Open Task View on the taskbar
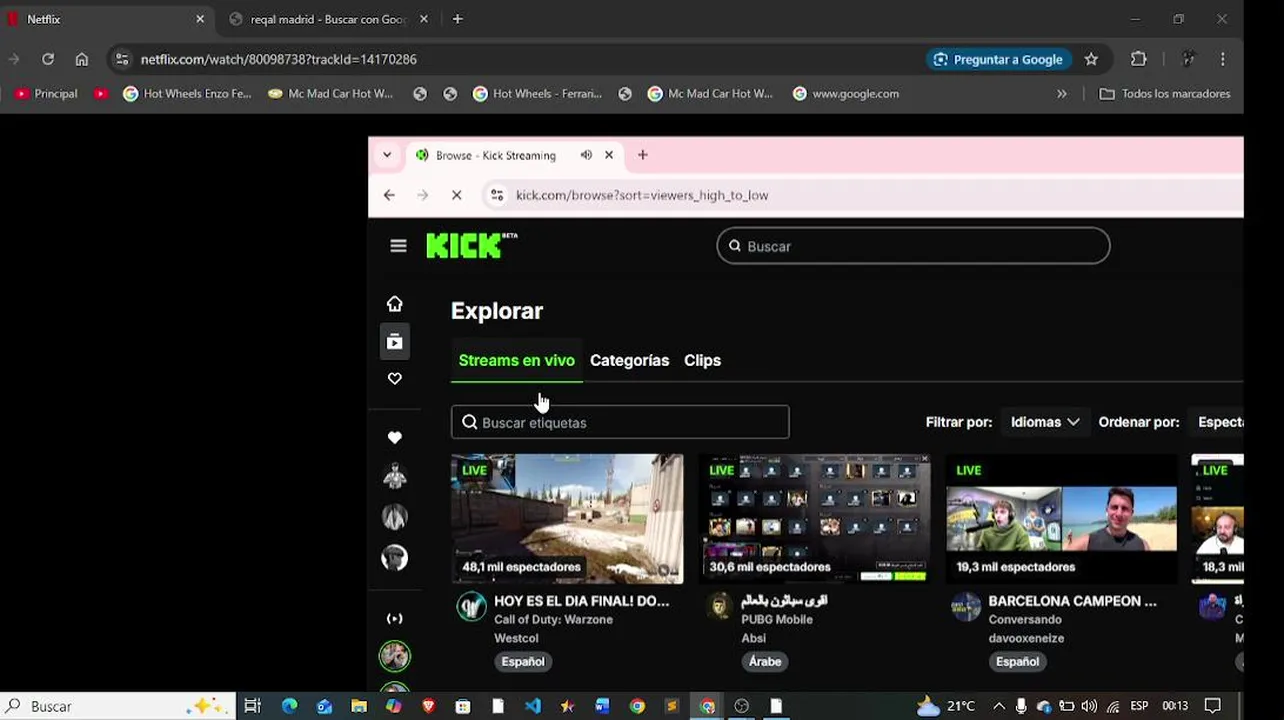 (252, 706)
